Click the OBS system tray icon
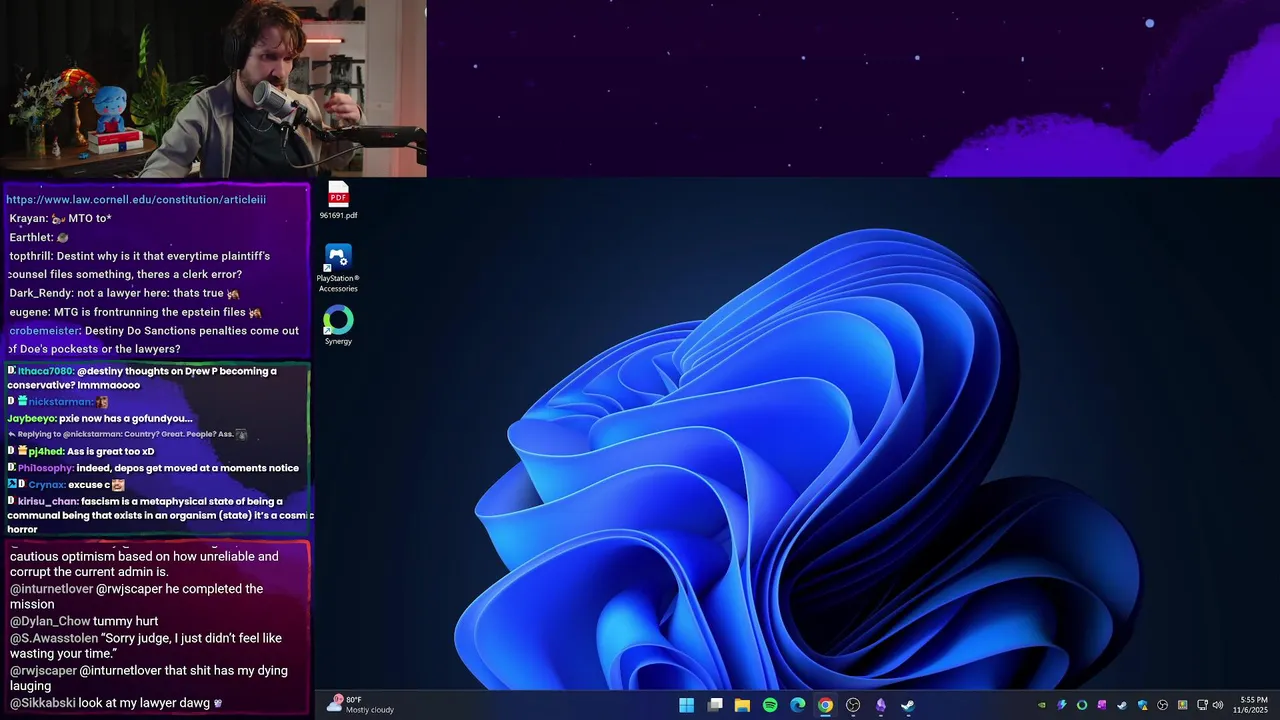1280x720 pixels. [1162, 705]
